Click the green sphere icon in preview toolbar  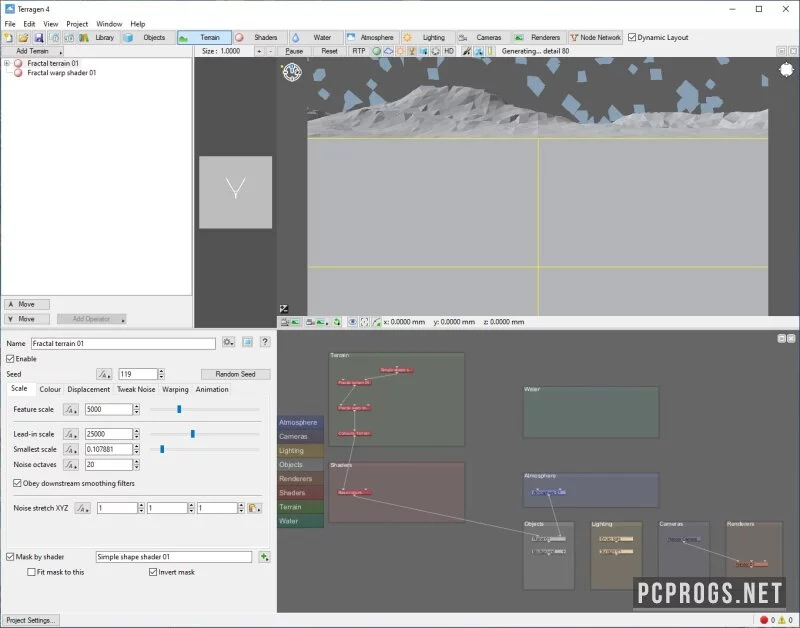pyautogui.click(x=377, y=51)
